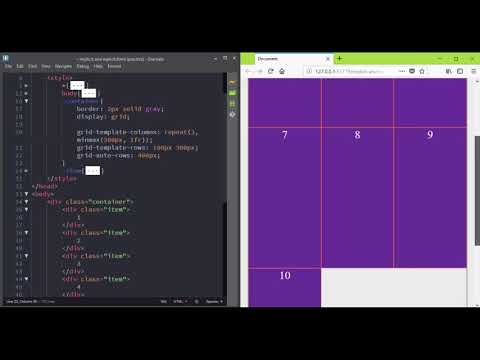Open the Debug menu in Brackets
The height and width of the screenshot is (360, 480).
pos(83,66)
